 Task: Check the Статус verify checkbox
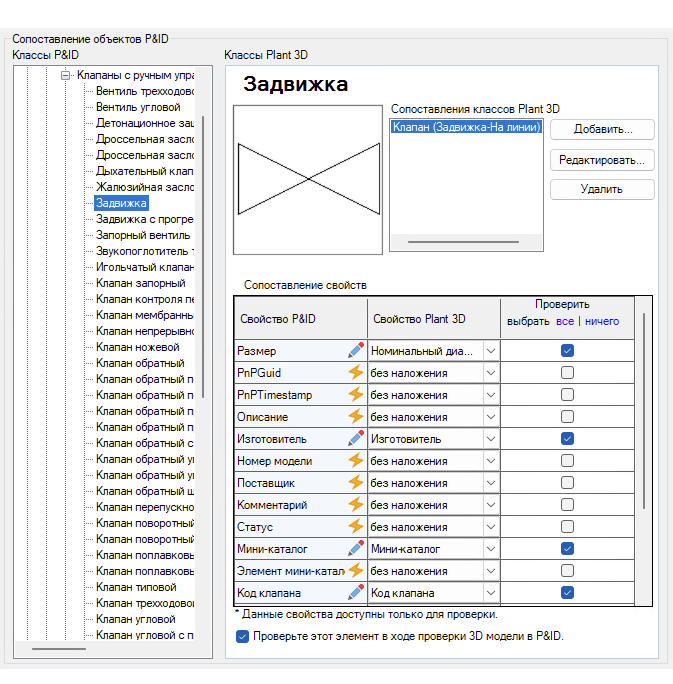[567, 527]
